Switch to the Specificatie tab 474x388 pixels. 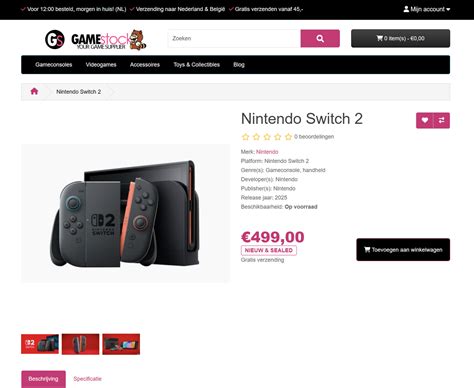[87, 379]
